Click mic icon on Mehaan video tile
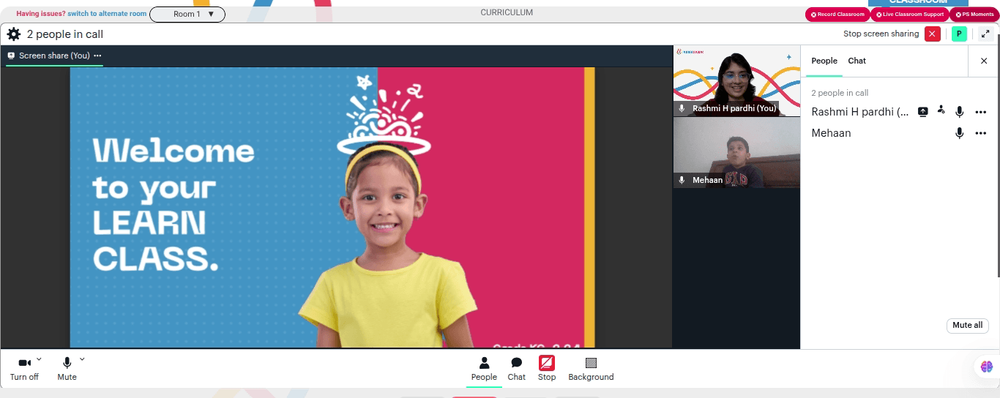This screenshot has width=1000, height=398. [x=682, y=181]
